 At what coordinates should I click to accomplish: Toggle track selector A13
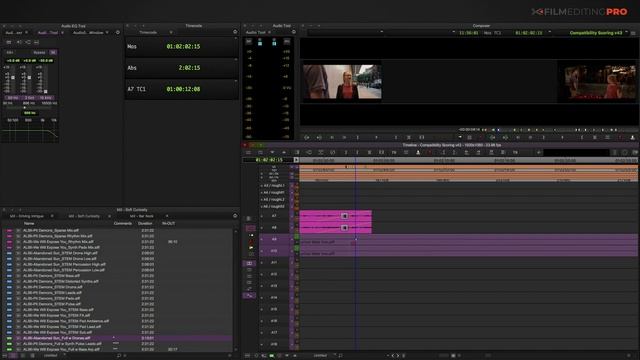(x=274, y=286)
